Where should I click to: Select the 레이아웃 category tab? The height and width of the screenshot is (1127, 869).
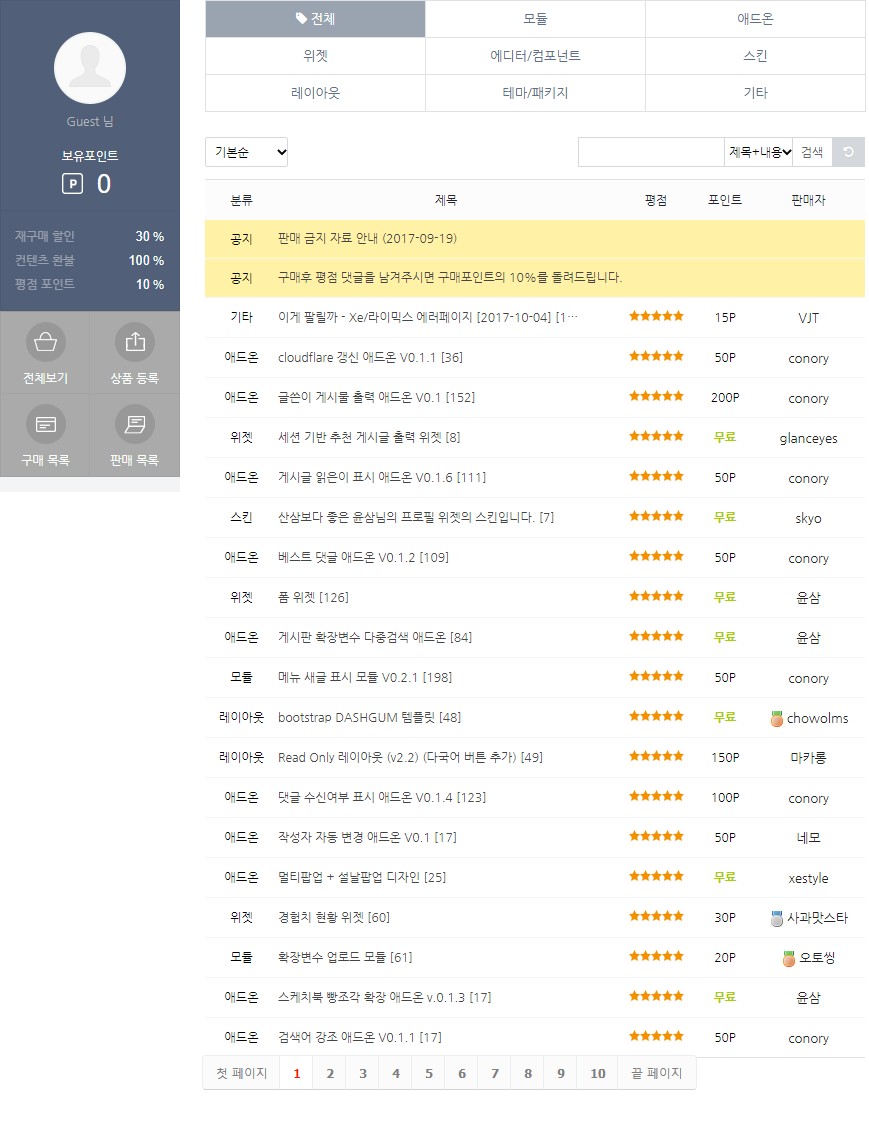coord(316,93)
